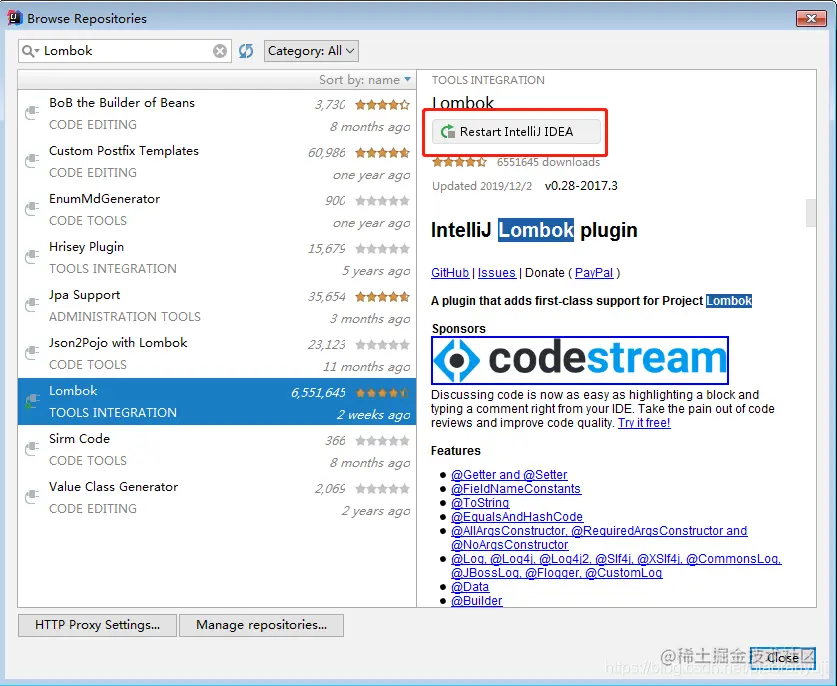Select the Jpa Support plugin
837x686 pixels.
[x=217, y=305]
